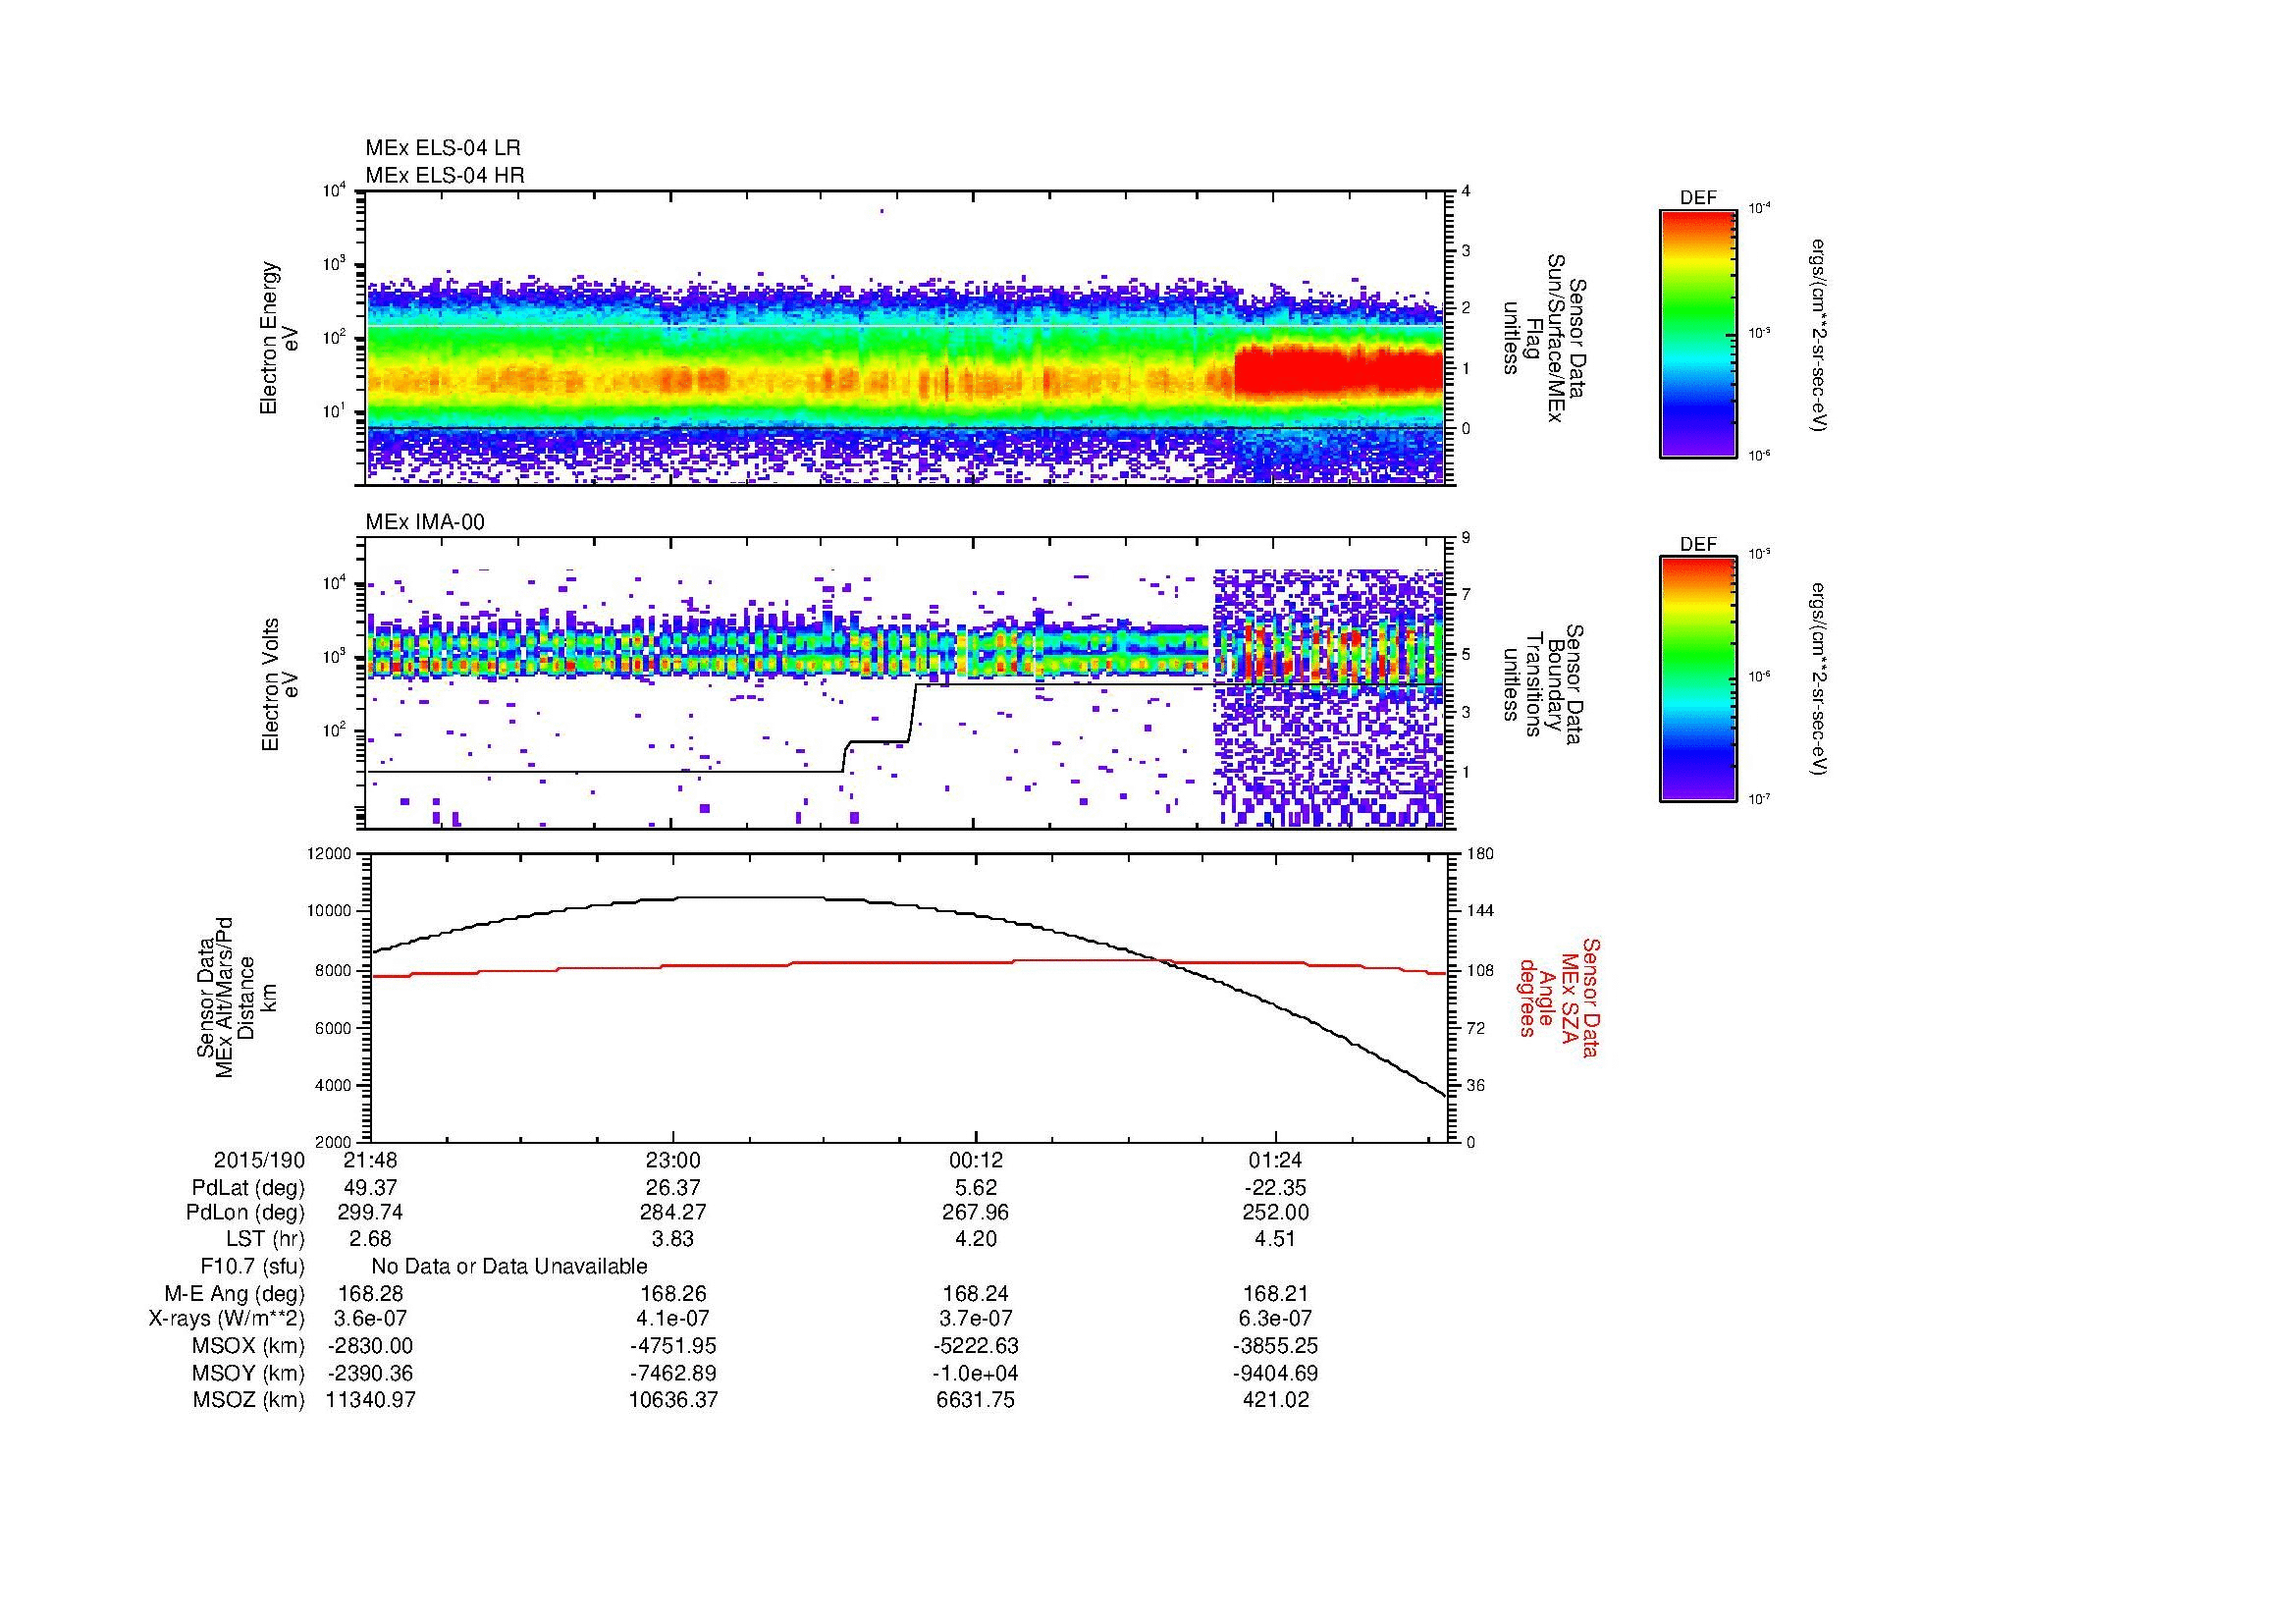Image resolution: width=2296 pixels, height=1623 pixels.
Task: Click MSOX value -2830.00
Action: click(371, 1346)
